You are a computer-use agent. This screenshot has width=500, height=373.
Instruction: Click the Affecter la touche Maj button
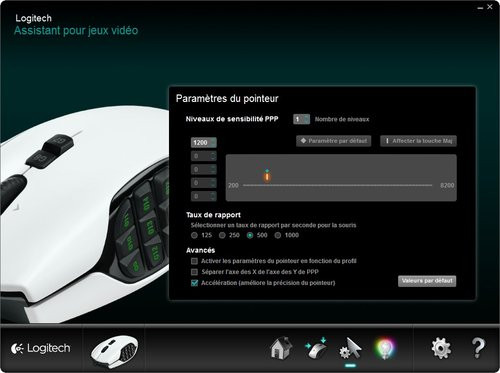pyautogui.click(x=419, y=141)
